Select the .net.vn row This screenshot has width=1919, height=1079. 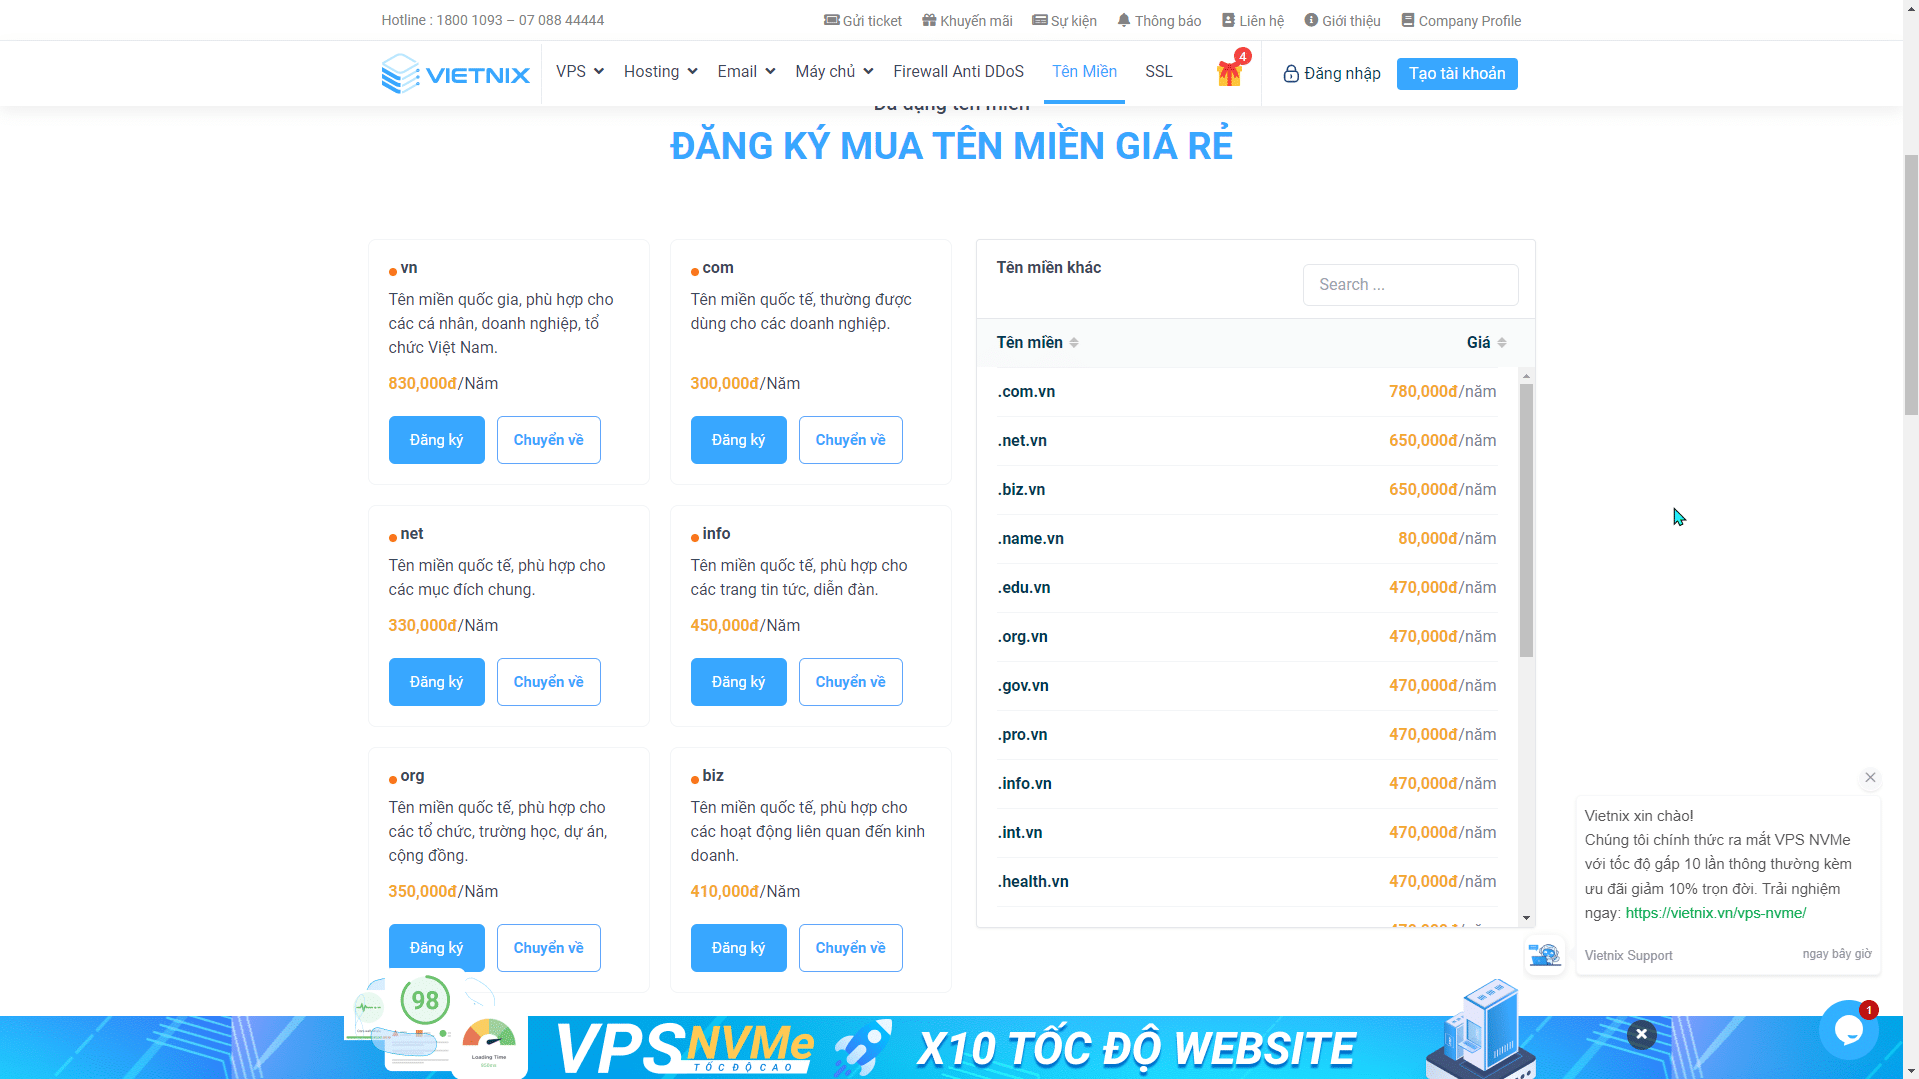click(x=1246, y=441)
